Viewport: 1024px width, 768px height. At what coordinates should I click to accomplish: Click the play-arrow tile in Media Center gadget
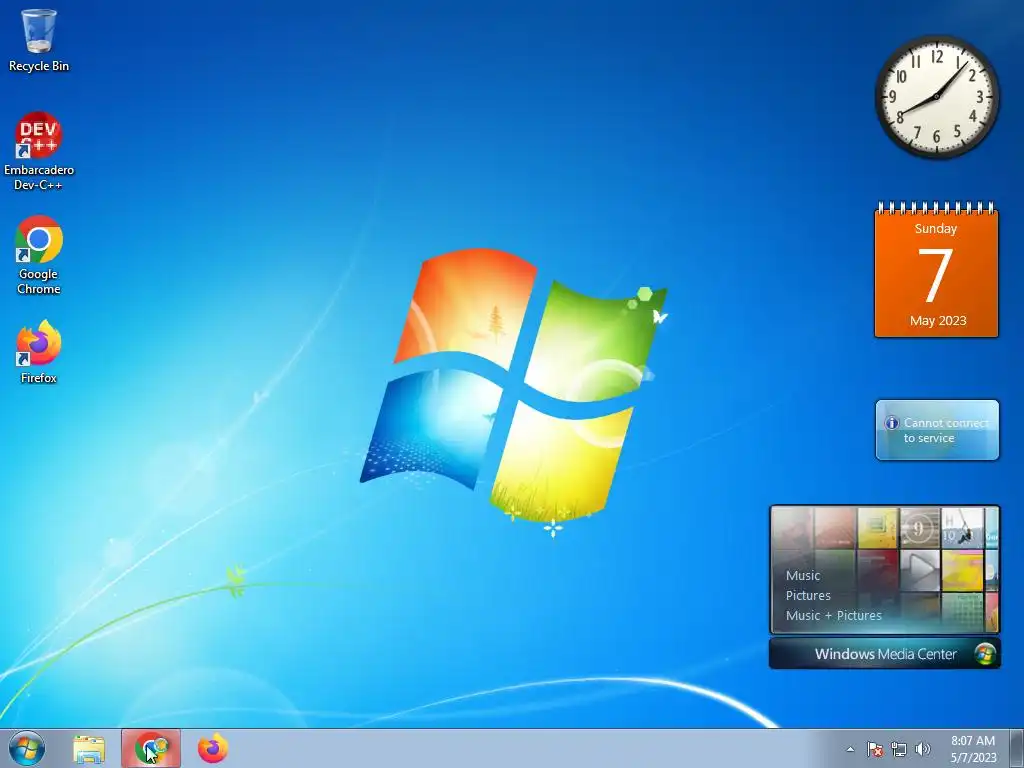(x=920, y=569)
